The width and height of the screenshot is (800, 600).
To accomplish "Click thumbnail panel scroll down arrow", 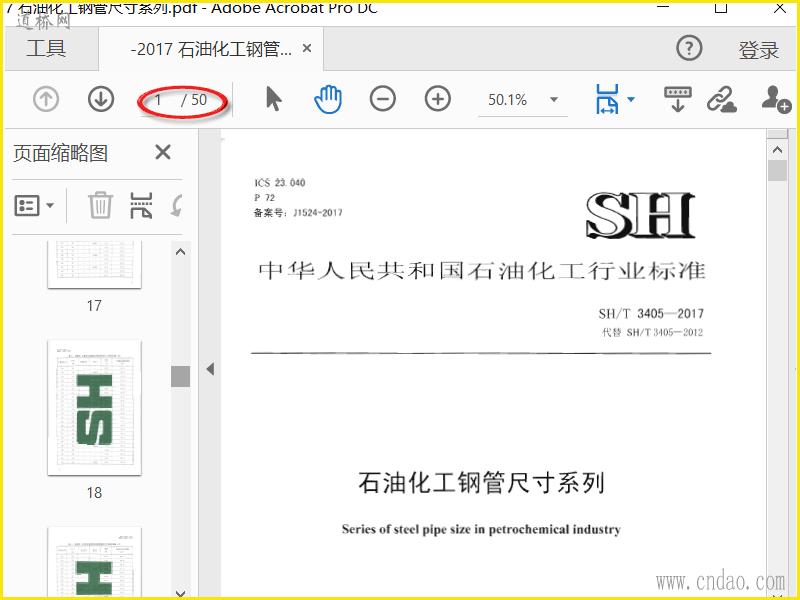I will [180, 593].
